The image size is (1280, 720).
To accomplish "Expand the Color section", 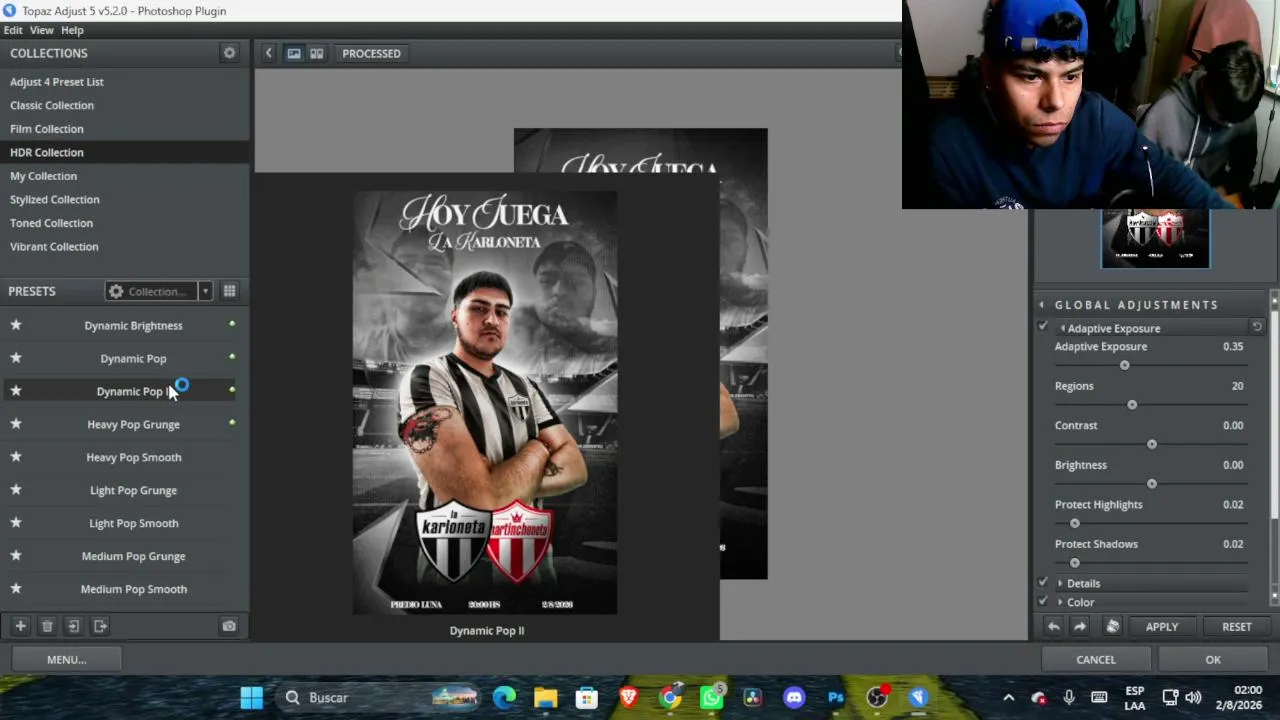I will (1060, 603).
